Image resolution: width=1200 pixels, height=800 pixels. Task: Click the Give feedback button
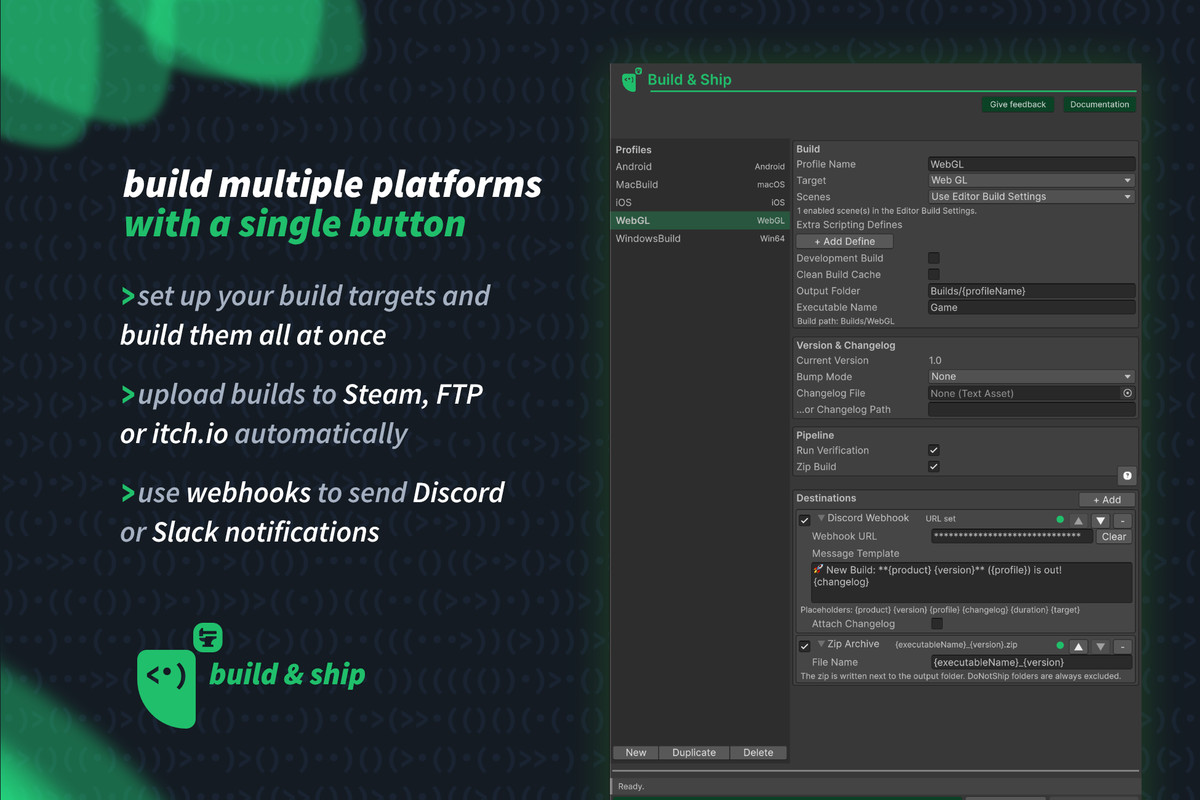tap(1018, 104)
